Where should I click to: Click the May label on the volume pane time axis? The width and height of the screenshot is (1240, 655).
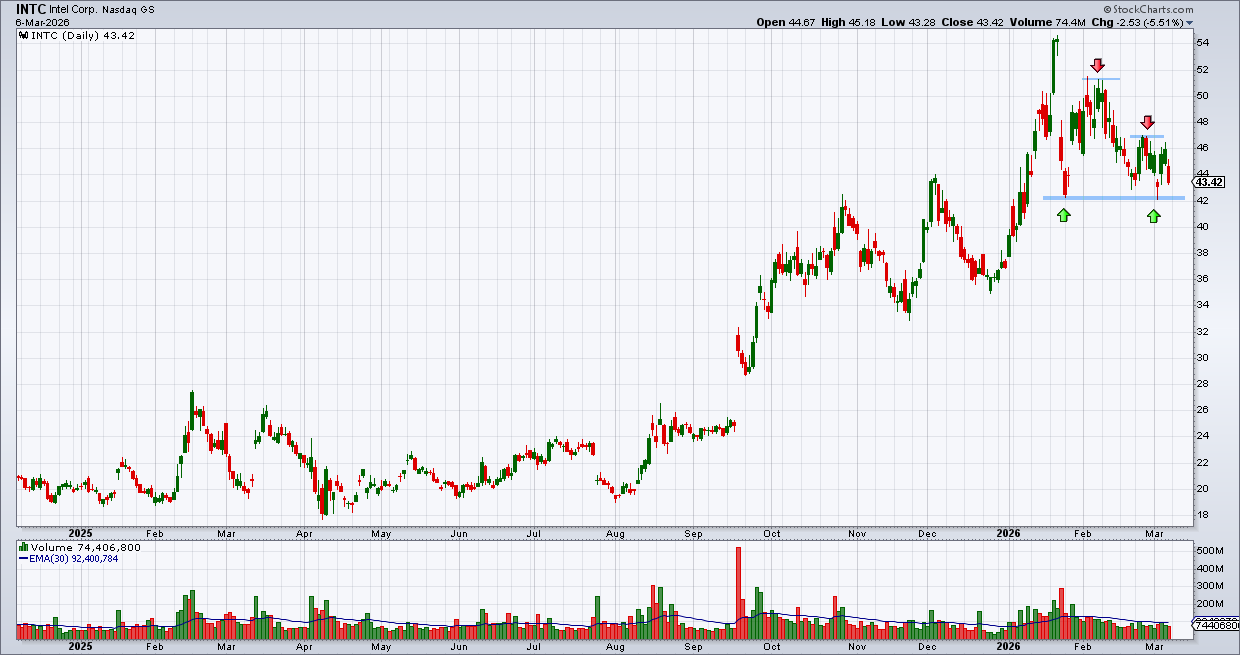[x=381, y=648]
